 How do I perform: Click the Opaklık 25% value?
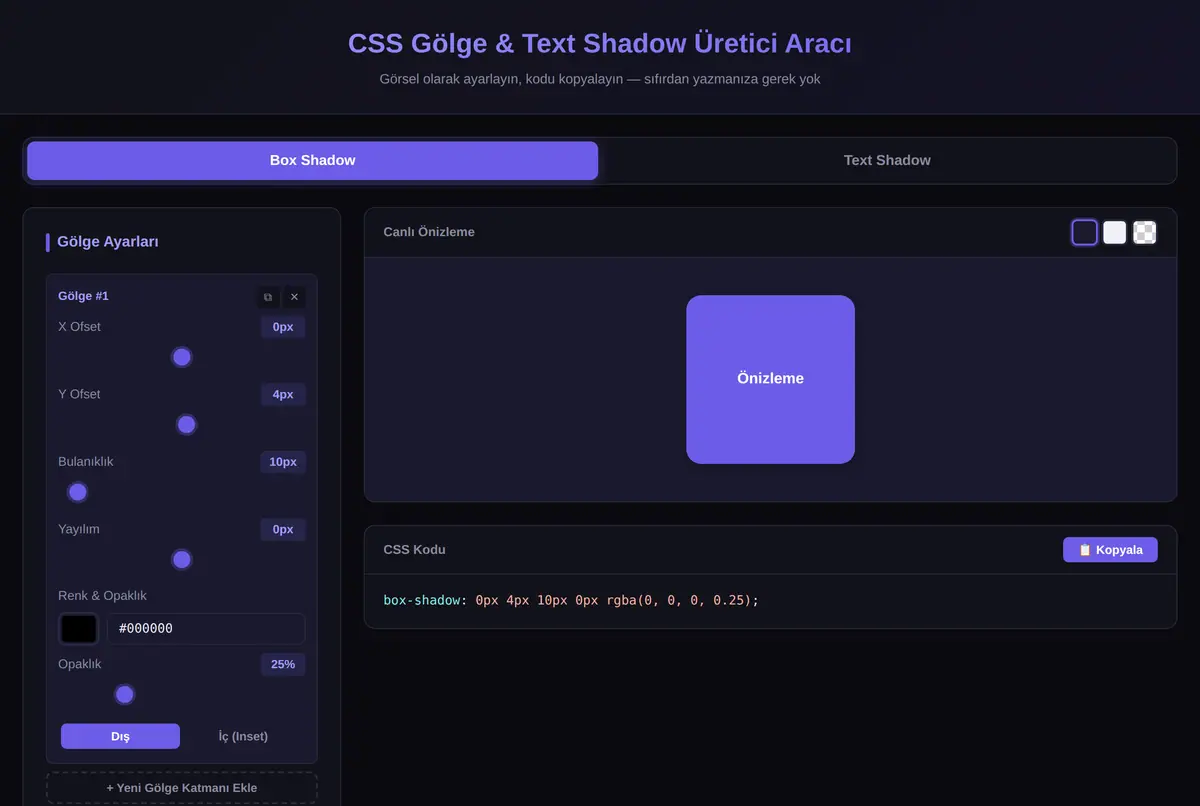(283, 664)
